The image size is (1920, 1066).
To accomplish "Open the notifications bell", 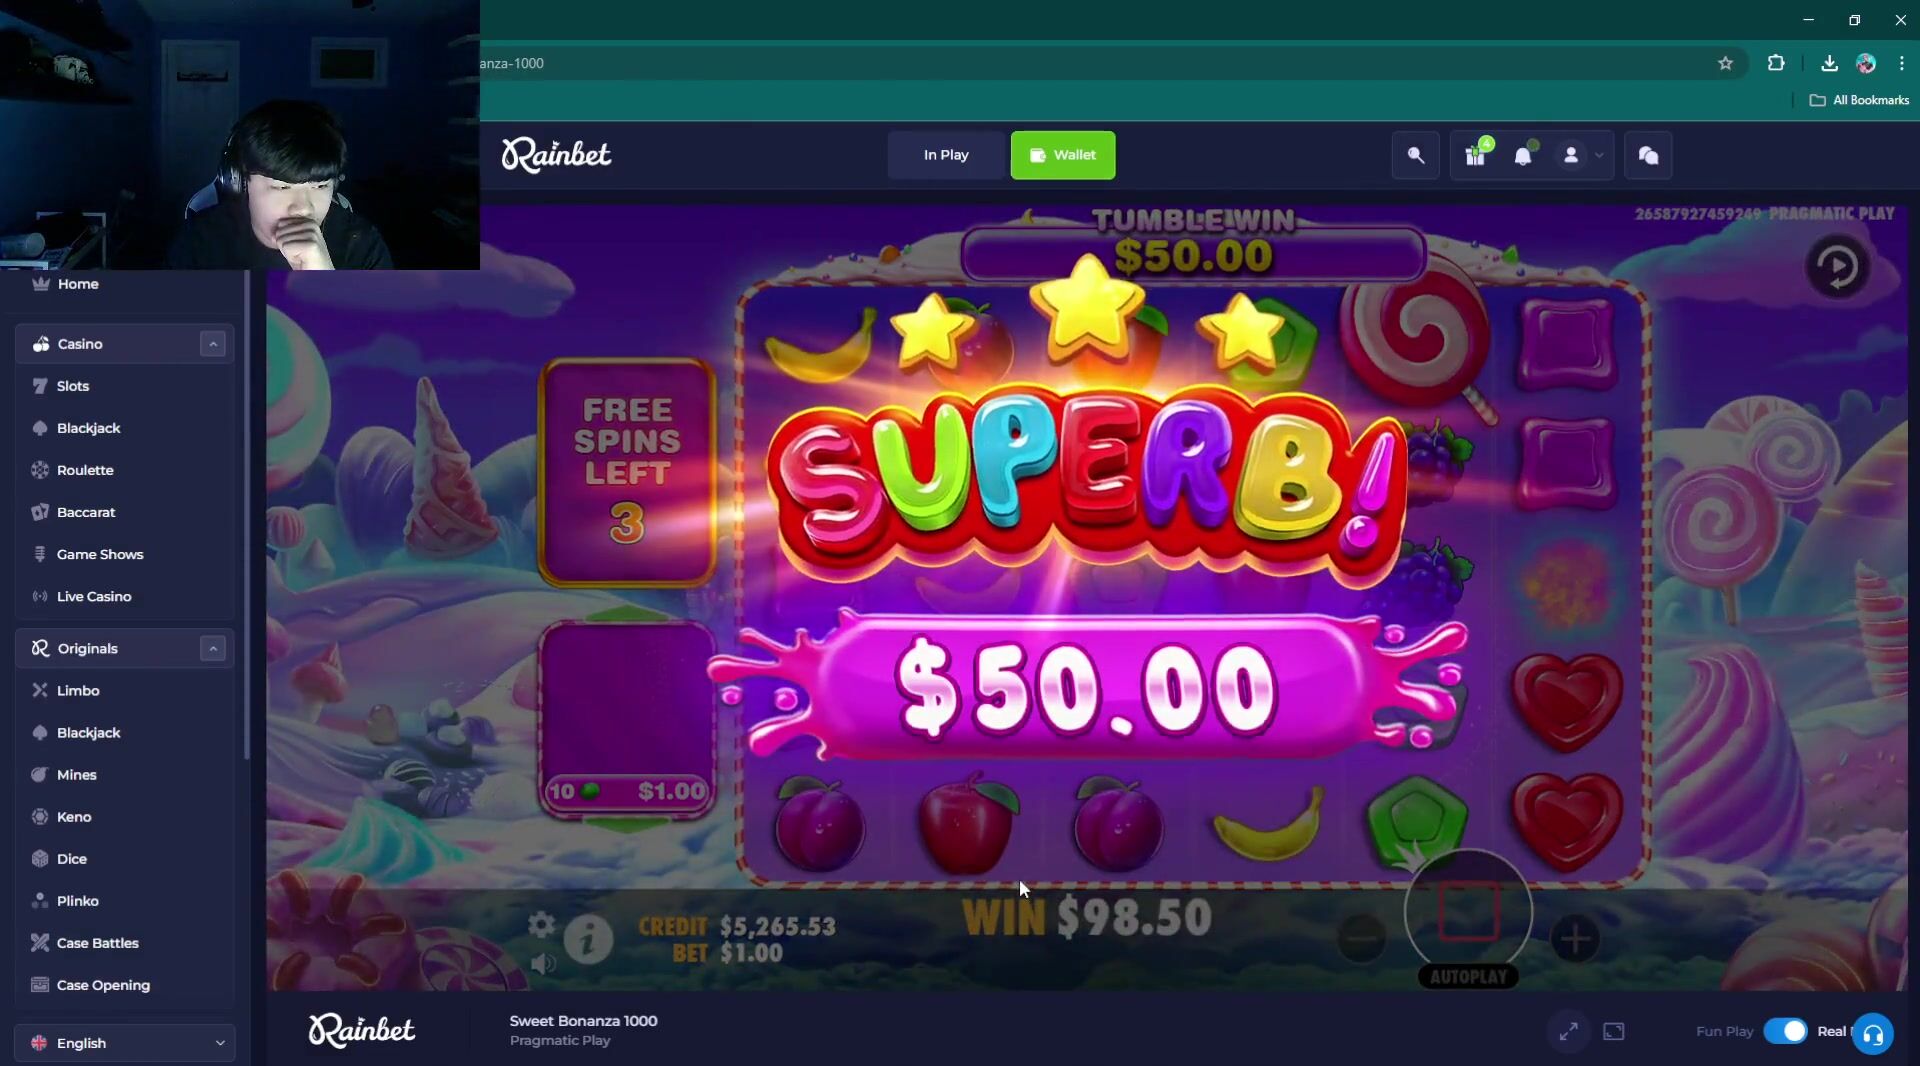I will (1522, 155).
